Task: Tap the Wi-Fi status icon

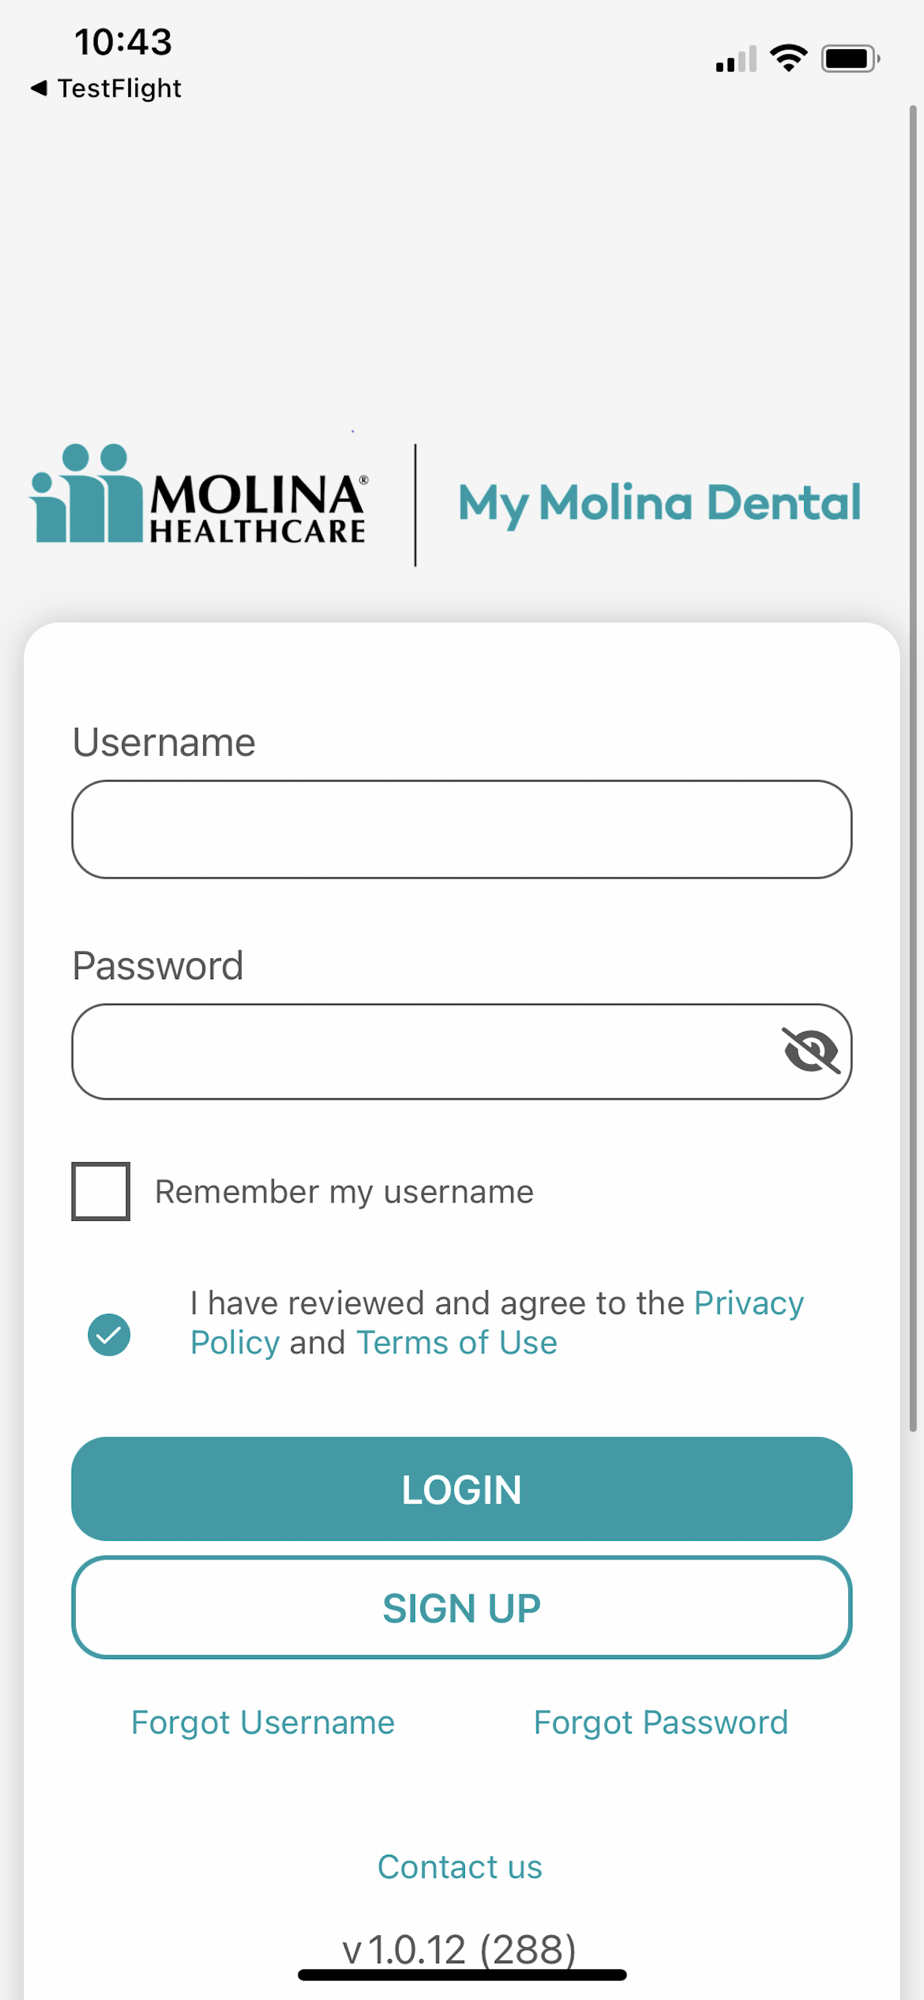Action: click(x=789, y=58)
